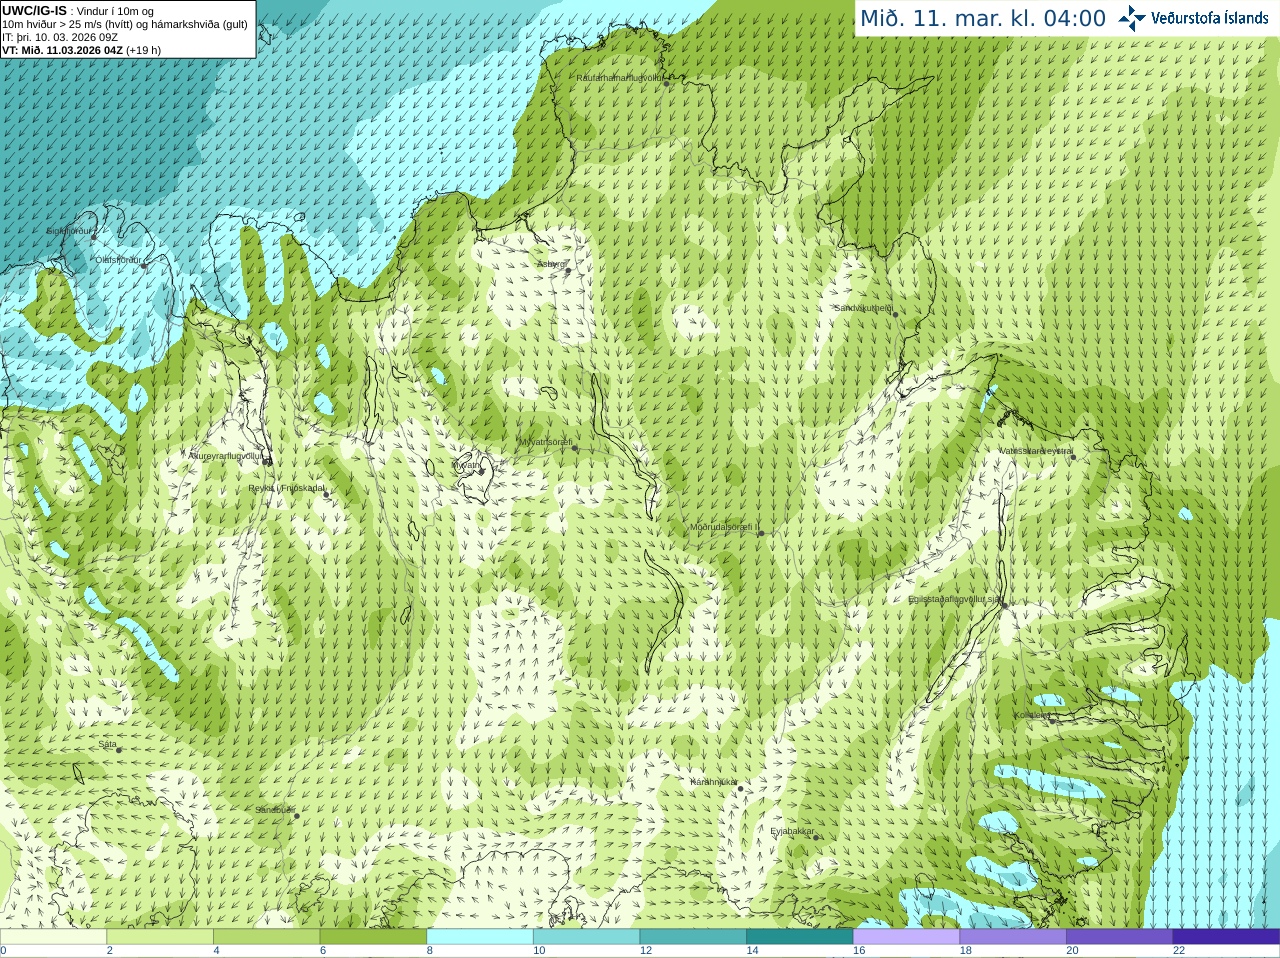Select the Möðrudalsöræfi II station marker
Image resolution: width=1280 pixels, height=958 pixels.
761,533
